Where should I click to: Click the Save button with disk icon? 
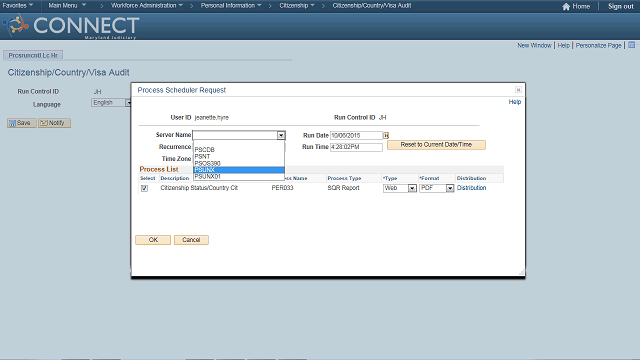21,123
